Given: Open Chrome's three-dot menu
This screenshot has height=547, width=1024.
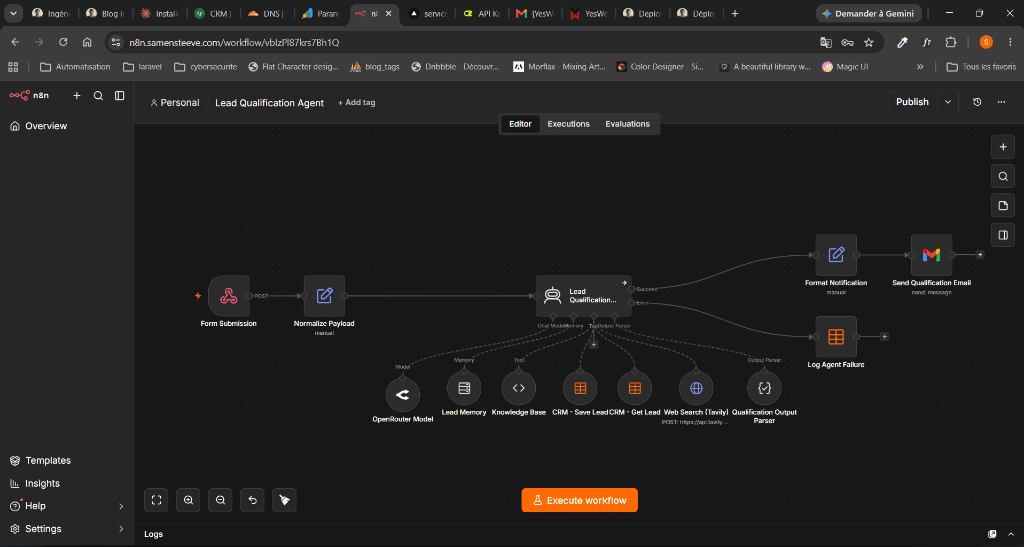Looking at the screenshot, I should (x=1010, y=42).
